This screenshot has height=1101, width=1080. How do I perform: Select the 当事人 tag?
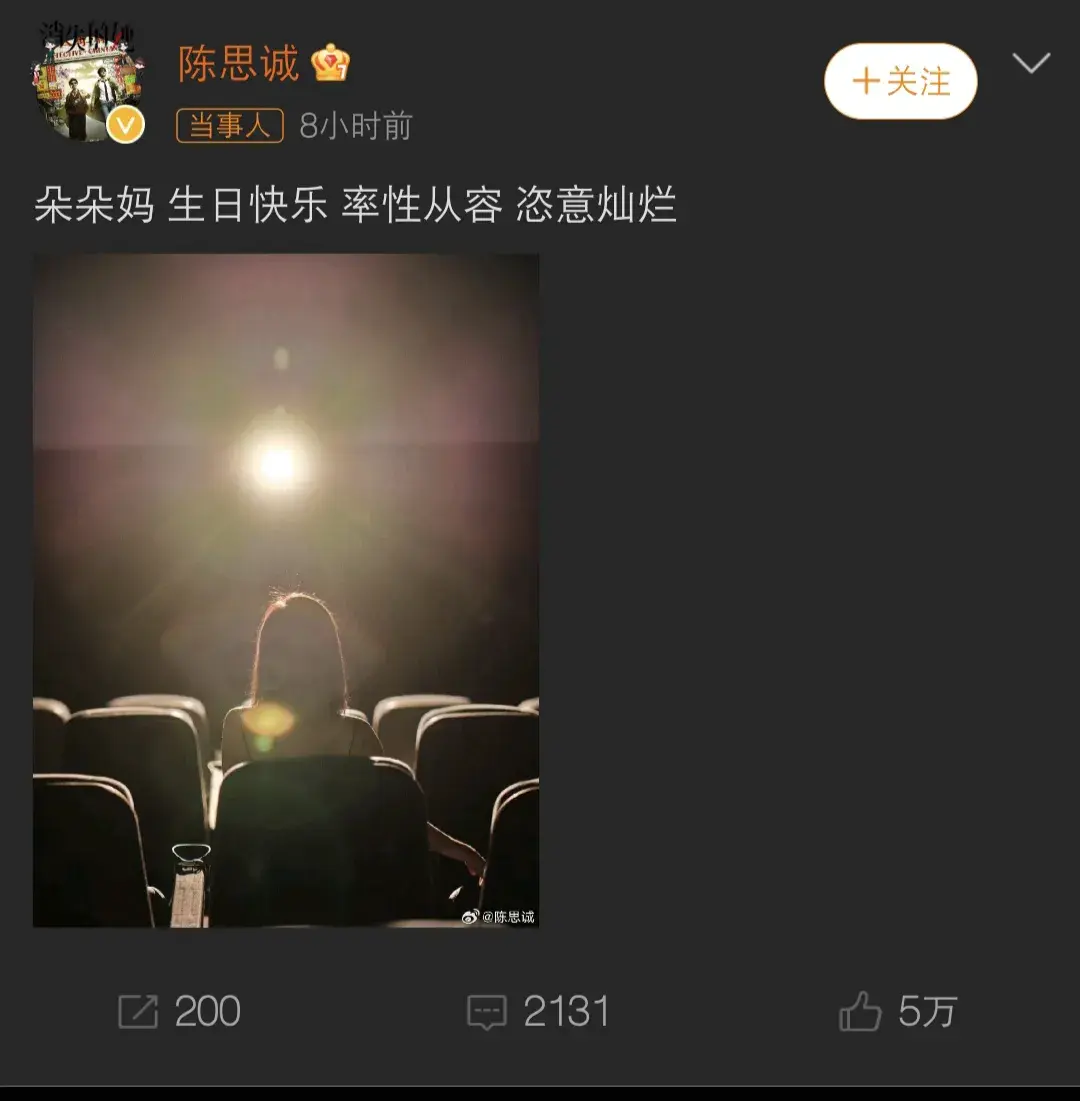pyautogui.click(x=230, y=126)
